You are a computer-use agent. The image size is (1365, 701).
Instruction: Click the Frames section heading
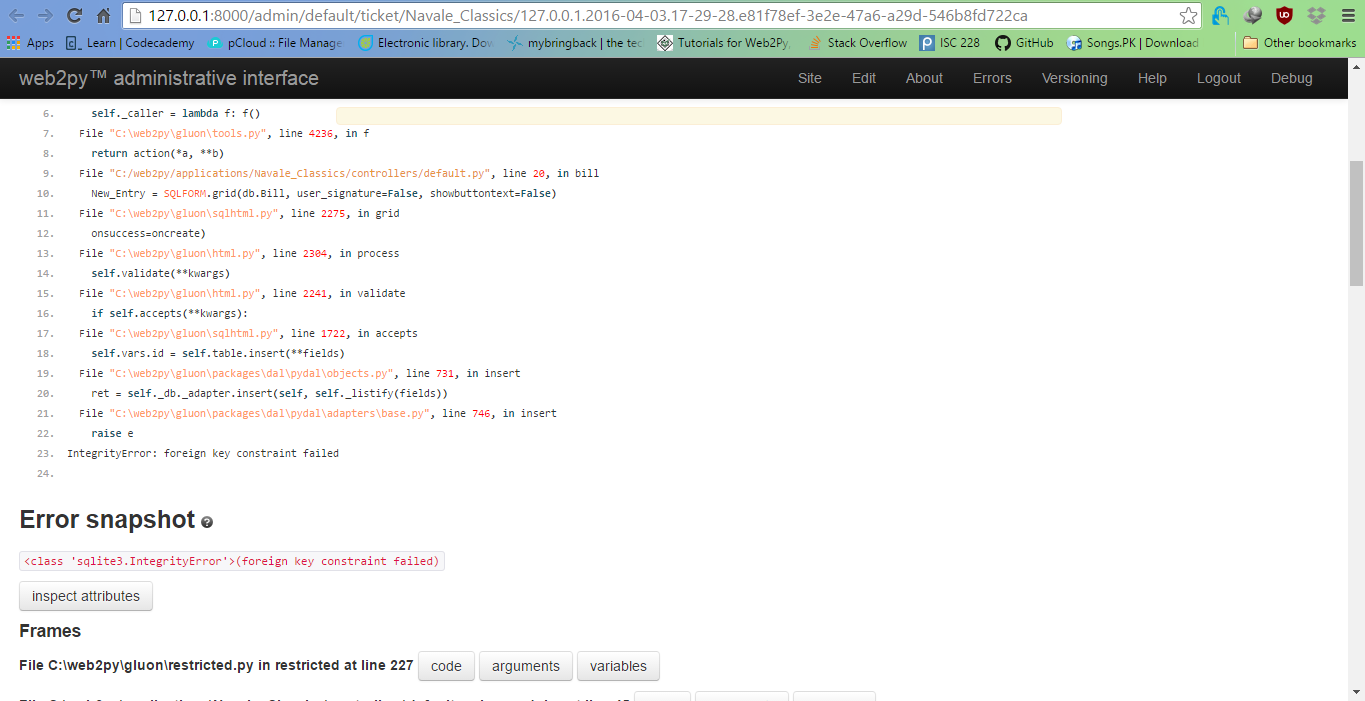click(x=50, y=631)
